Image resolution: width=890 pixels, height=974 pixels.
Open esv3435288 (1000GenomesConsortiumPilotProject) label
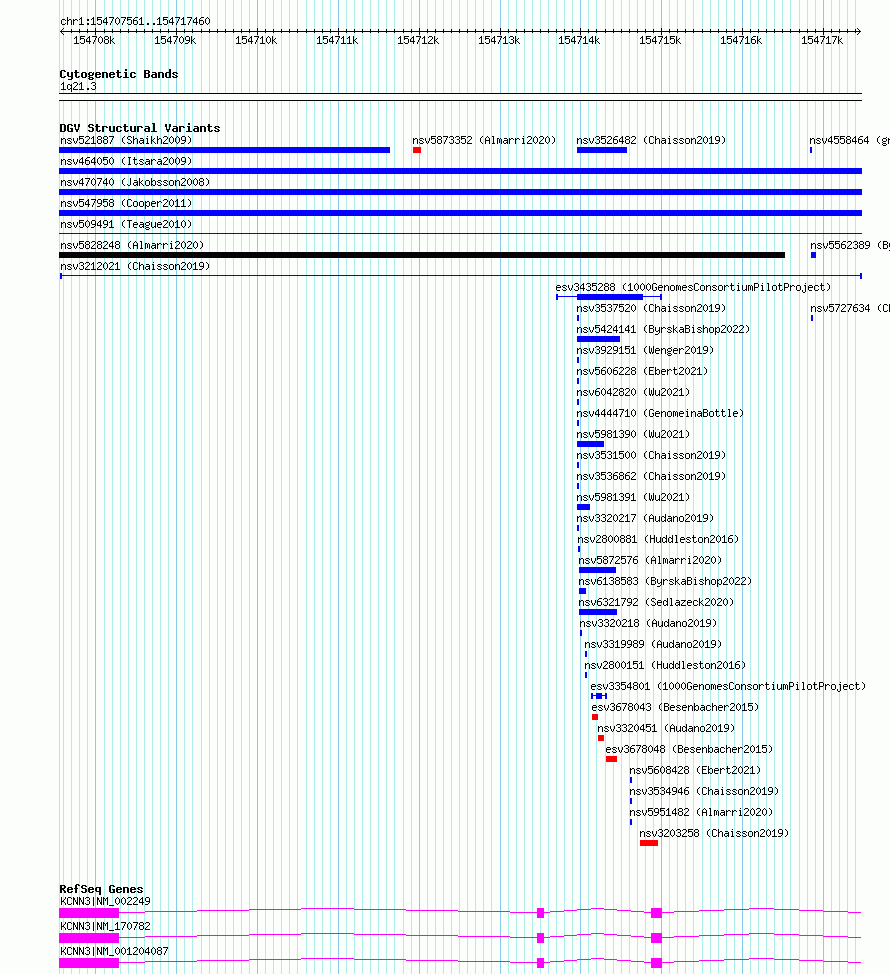pos(693,288)
